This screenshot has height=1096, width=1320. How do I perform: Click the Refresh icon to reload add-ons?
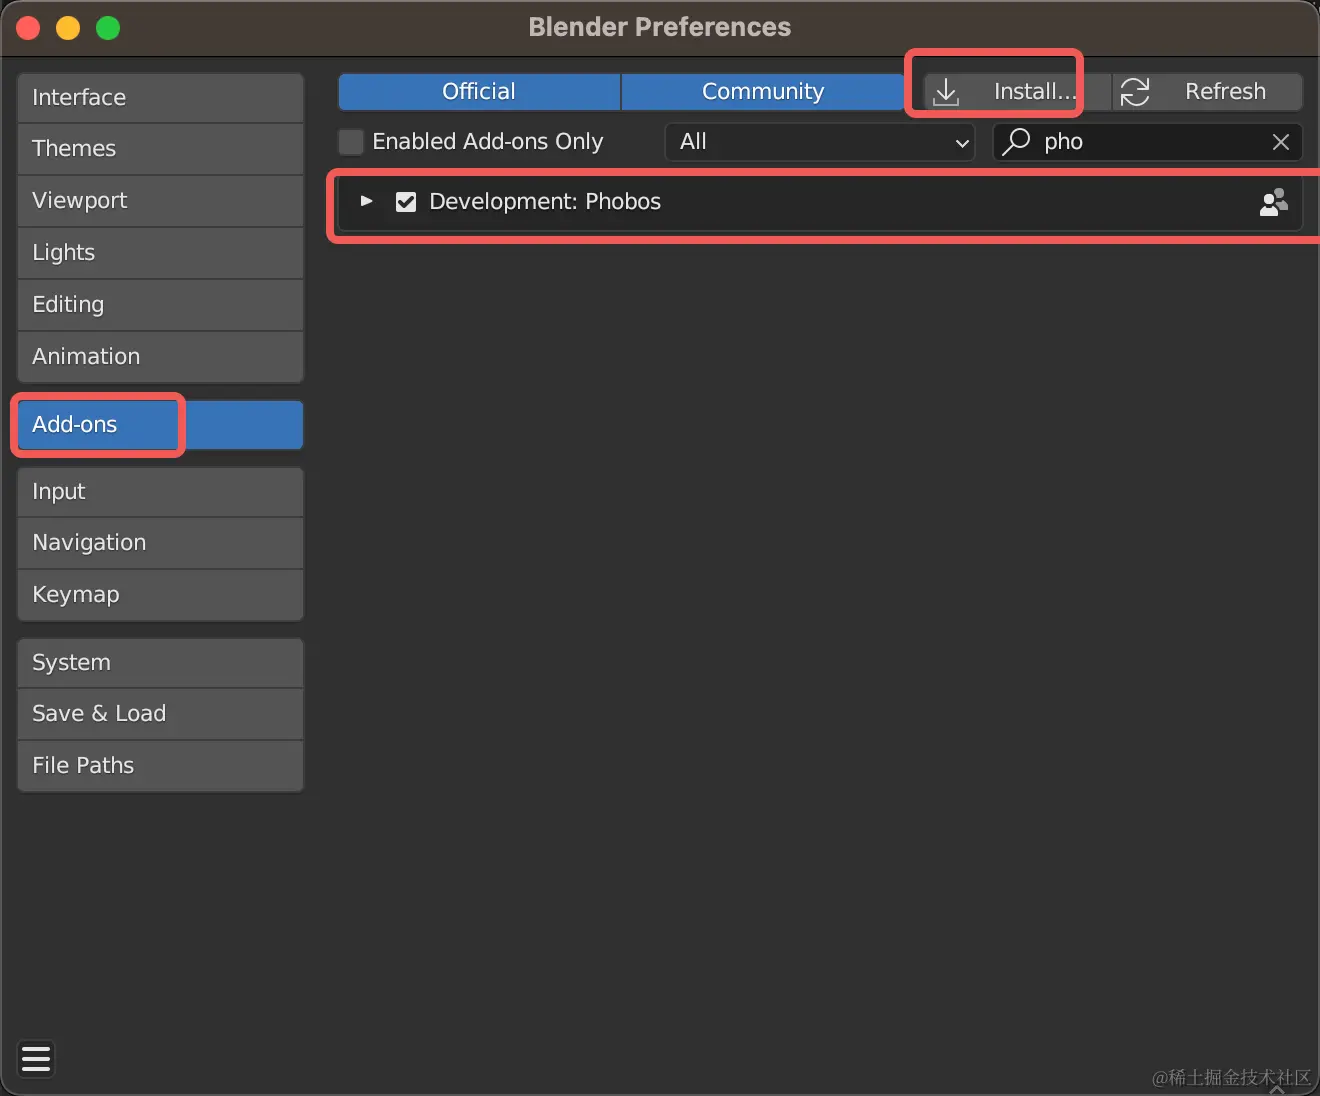(x=1135, y=91)
